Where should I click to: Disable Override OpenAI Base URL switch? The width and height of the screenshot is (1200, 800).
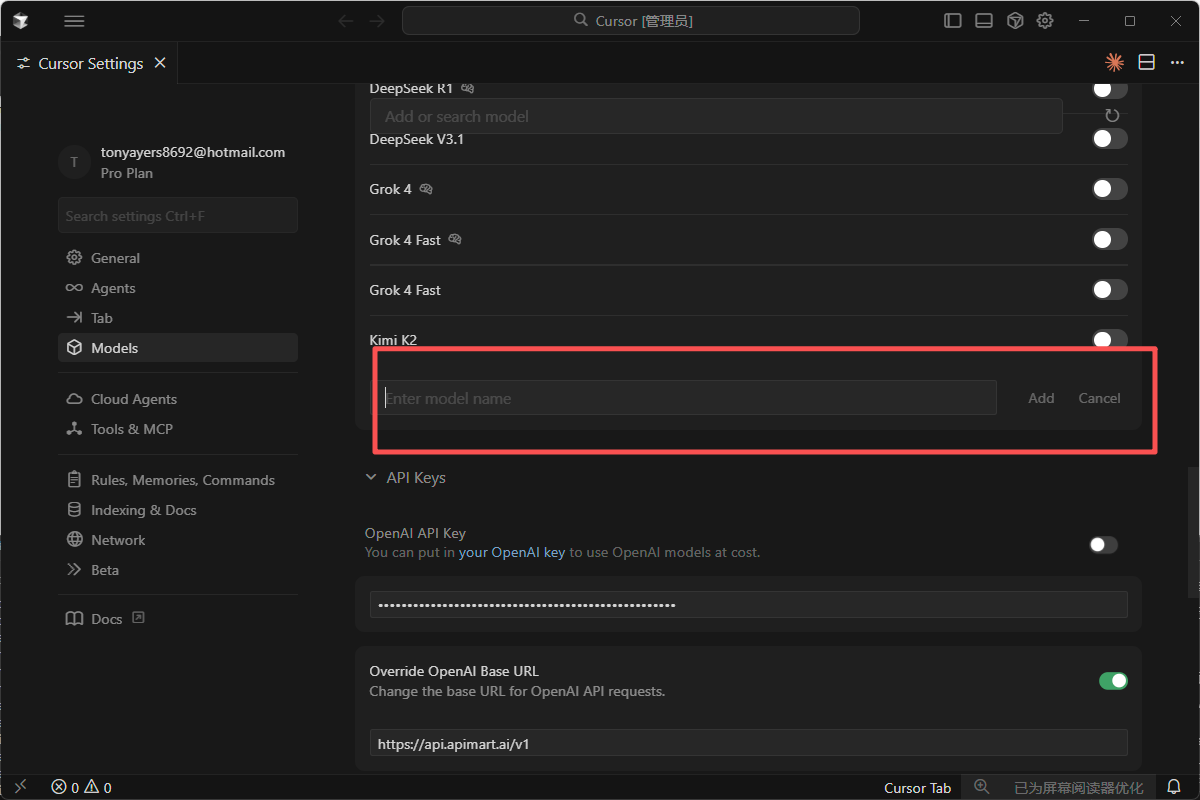(1113, 681)
